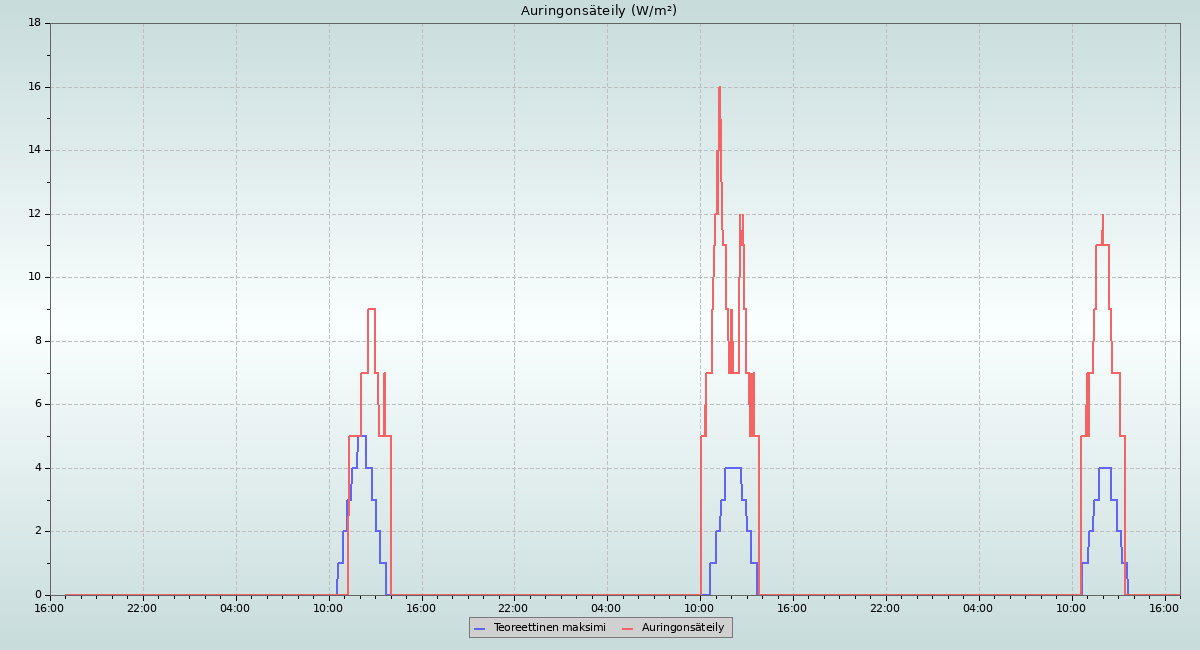Click the y-axis label 14
Viewport: 1200px width, 650px height.
tap(34, 150)
